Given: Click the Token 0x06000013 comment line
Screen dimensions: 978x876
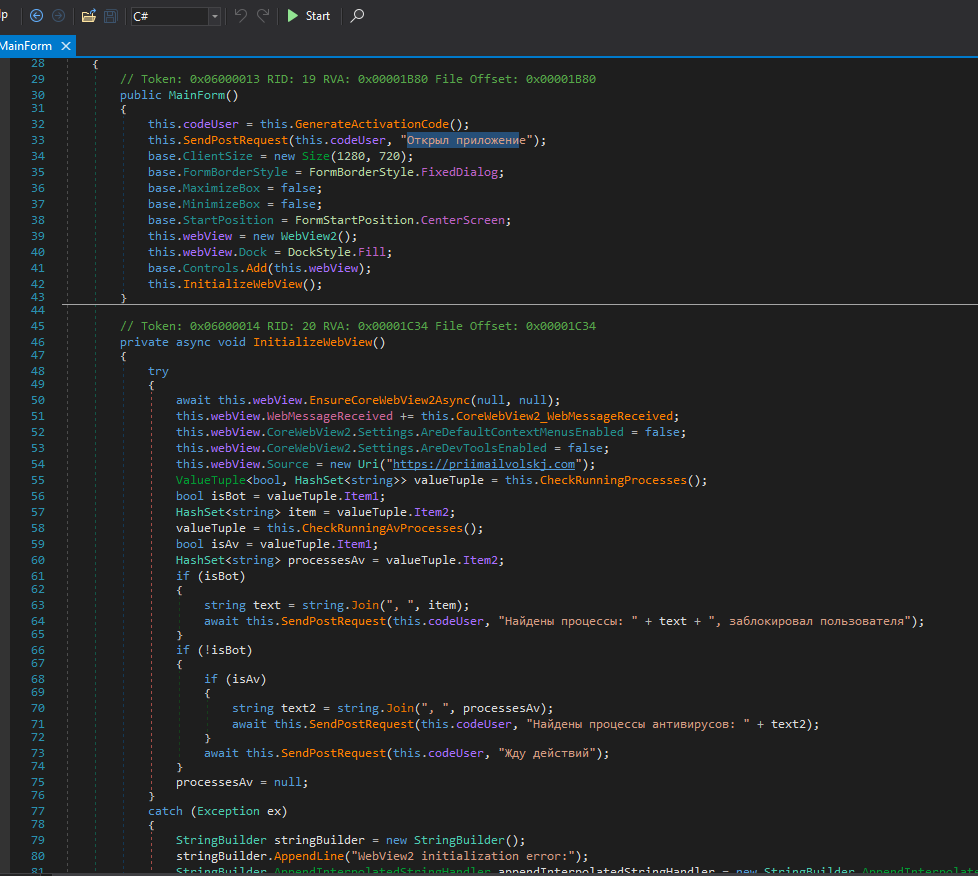Looking at the screenshot, I should (x=357, y=79).
